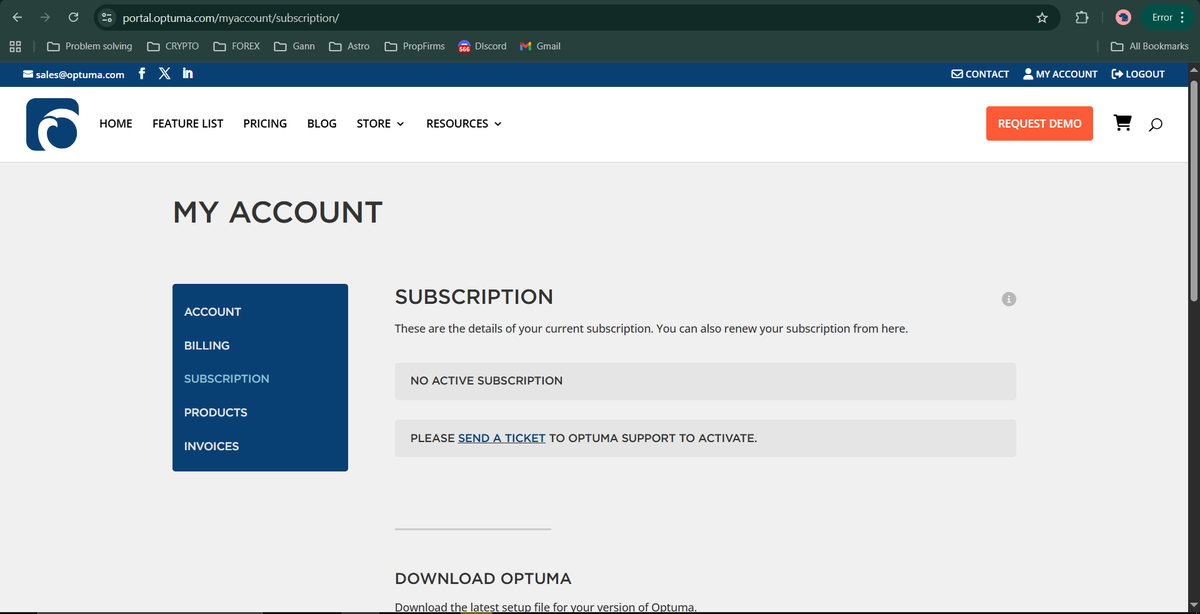Click the DOWNLOAD OPTUMA heading
Viewport: 1200px width, 614px height.
click(483, 579)
